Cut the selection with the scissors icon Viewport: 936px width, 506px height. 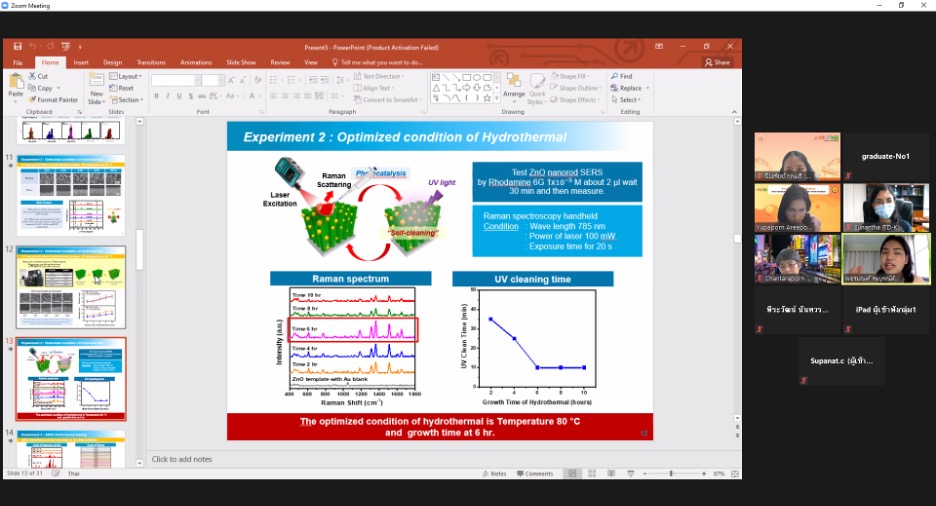[38, 76]
